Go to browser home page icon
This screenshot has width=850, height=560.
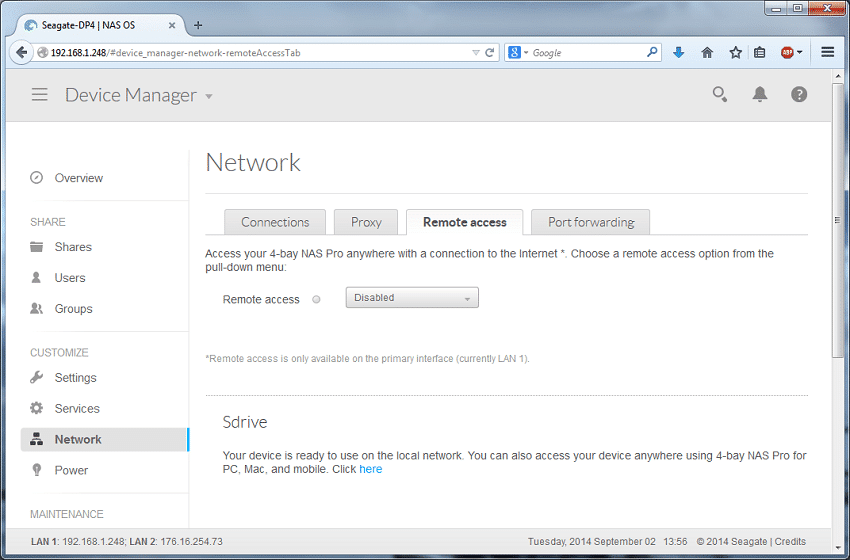[x=707, y=53]
